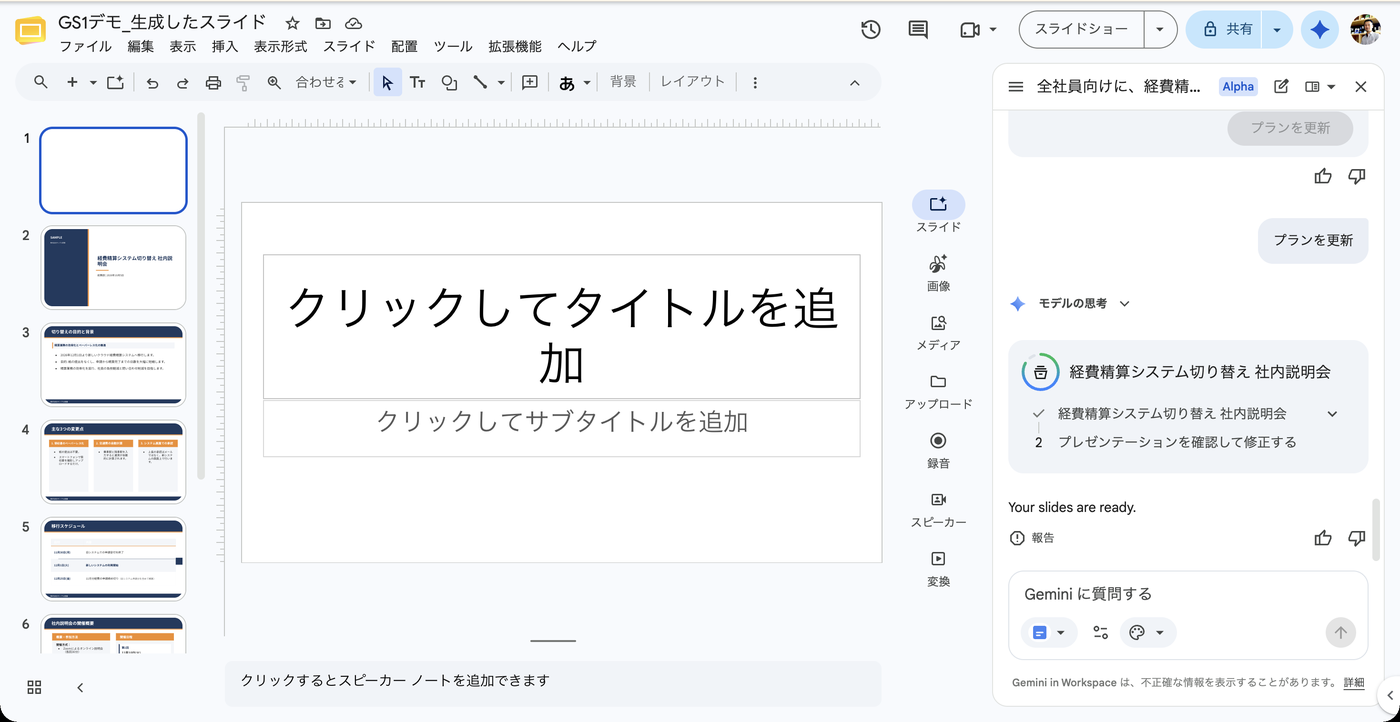
Task: Open the スライド menu
Action: [349, 46]
